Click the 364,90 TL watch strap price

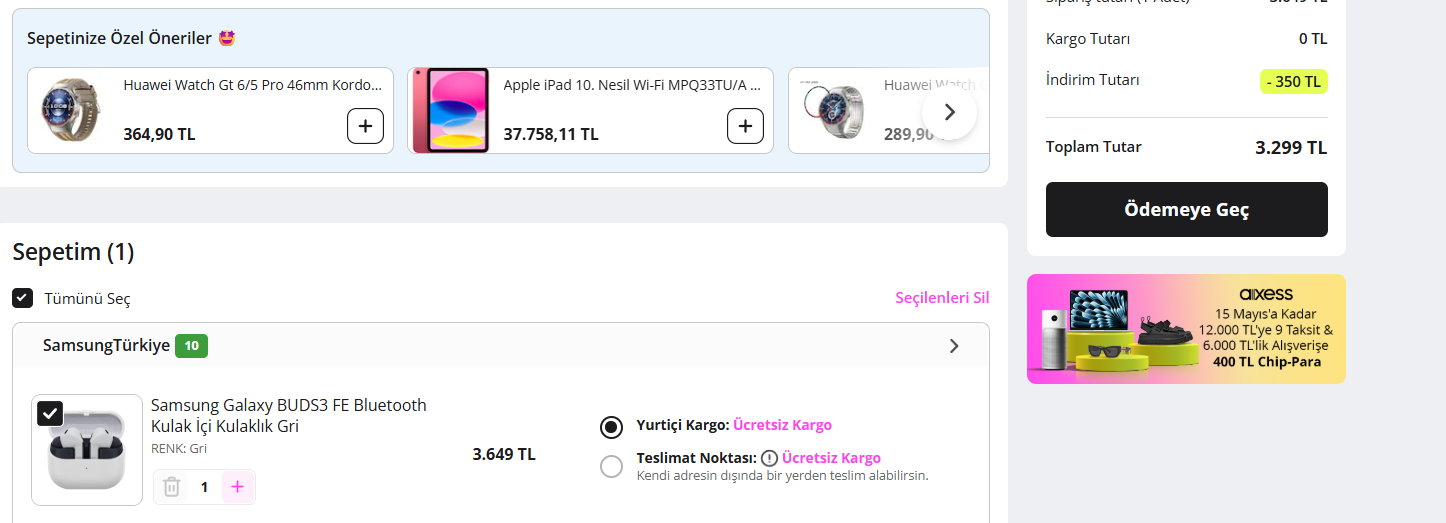[x=159, y=134]
